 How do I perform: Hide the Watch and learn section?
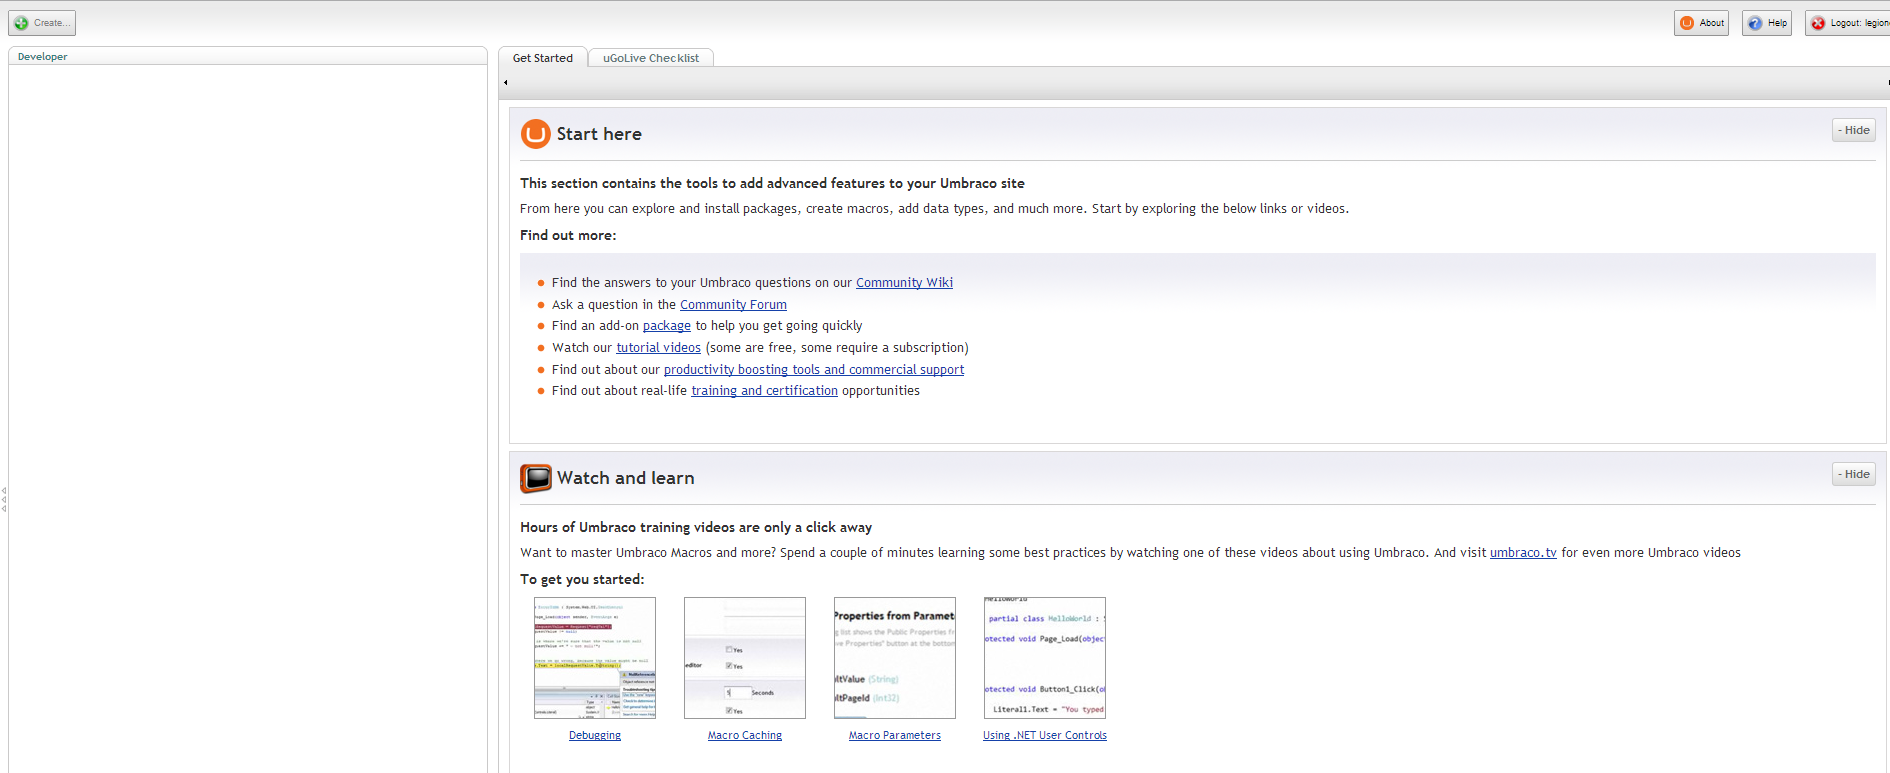[1854, 474]
